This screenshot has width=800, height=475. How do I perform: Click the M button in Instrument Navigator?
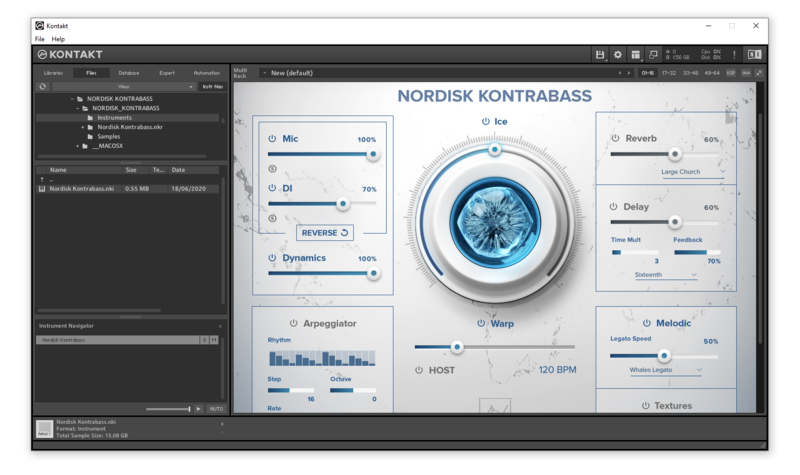[x=214, y=340]
